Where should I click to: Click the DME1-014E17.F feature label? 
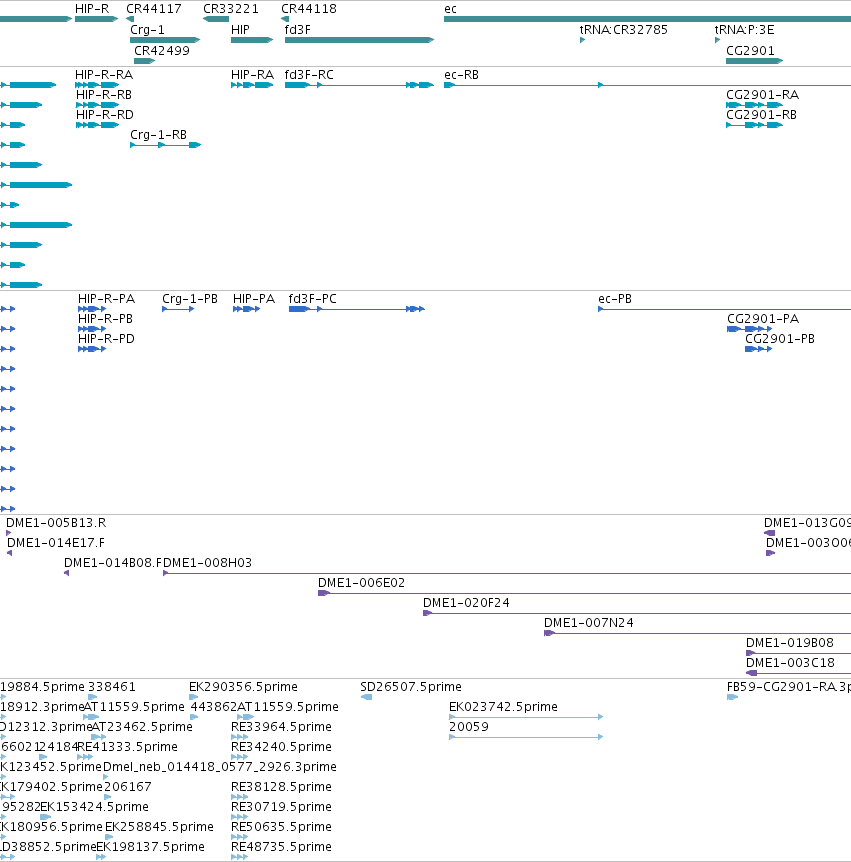(x=56, y=543)
